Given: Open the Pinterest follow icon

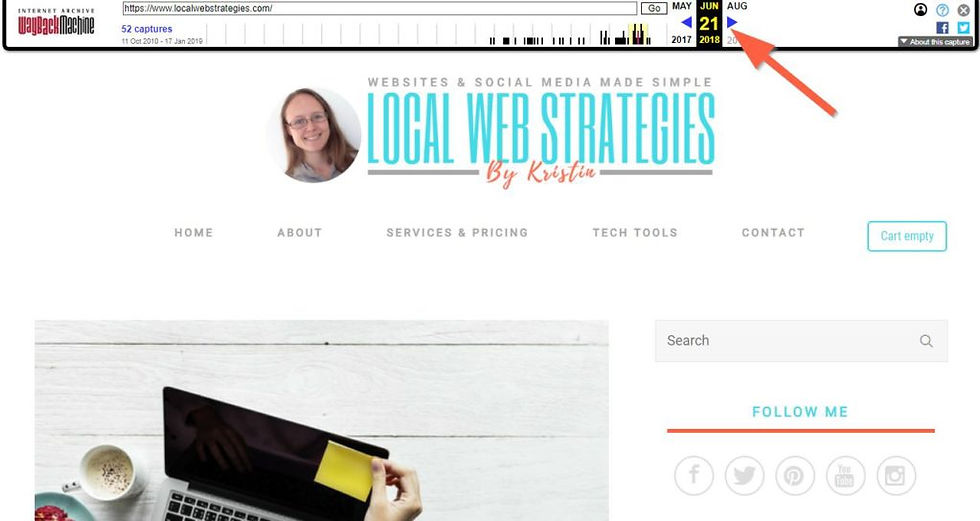Looking at the screenshot, I should pos(794,475).
